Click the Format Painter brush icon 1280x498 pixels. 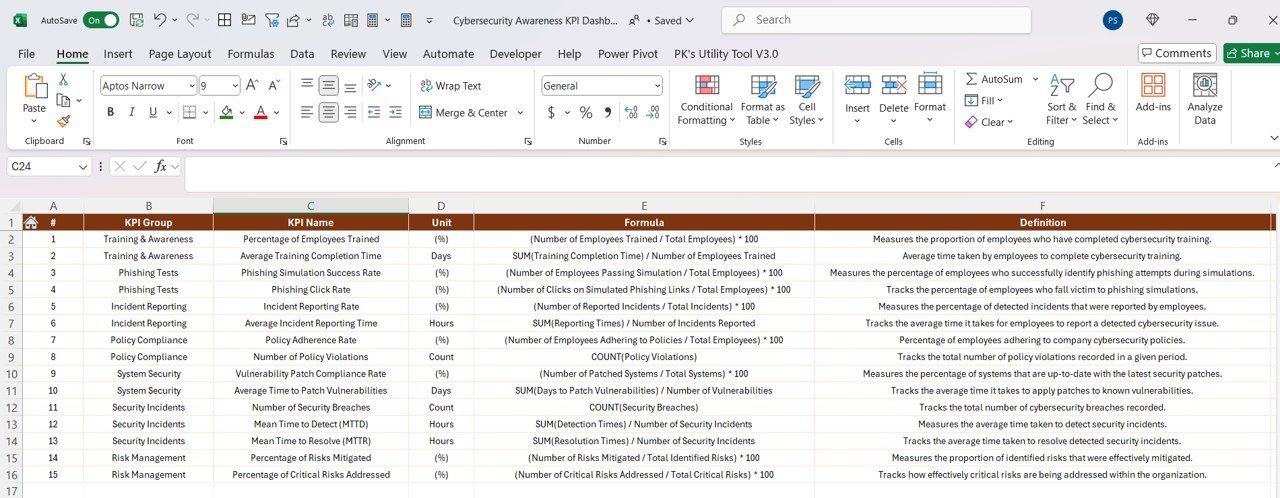[x=63, y=121]
